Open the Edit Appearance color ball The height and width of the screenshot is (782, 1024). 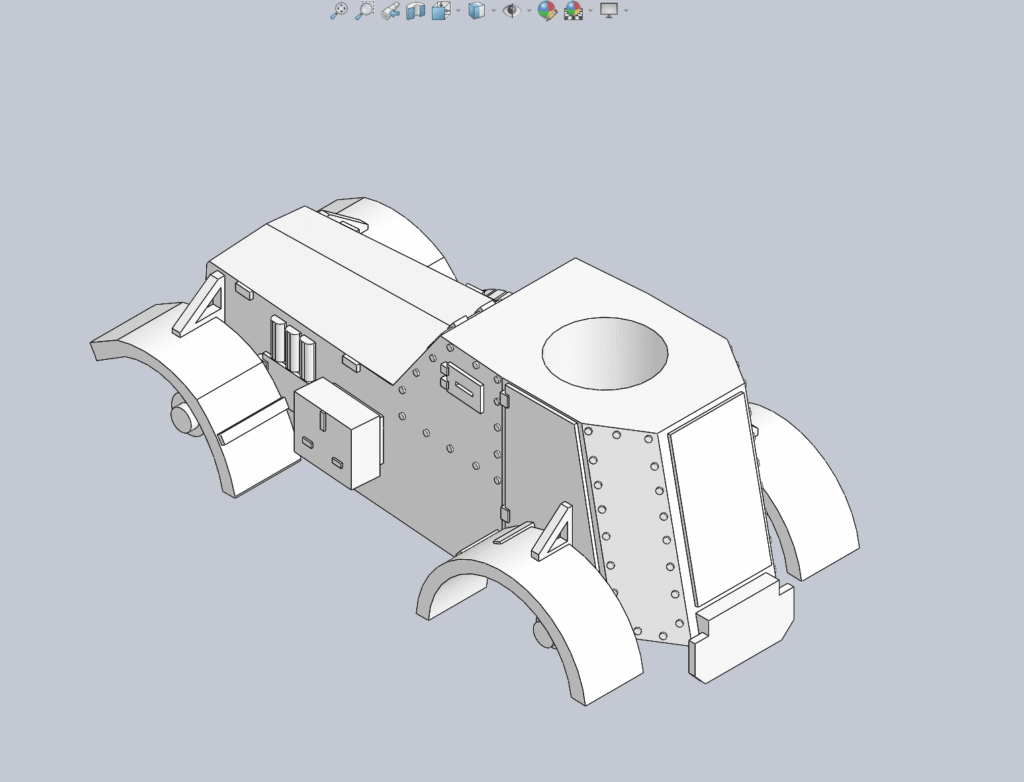[547, 10]
